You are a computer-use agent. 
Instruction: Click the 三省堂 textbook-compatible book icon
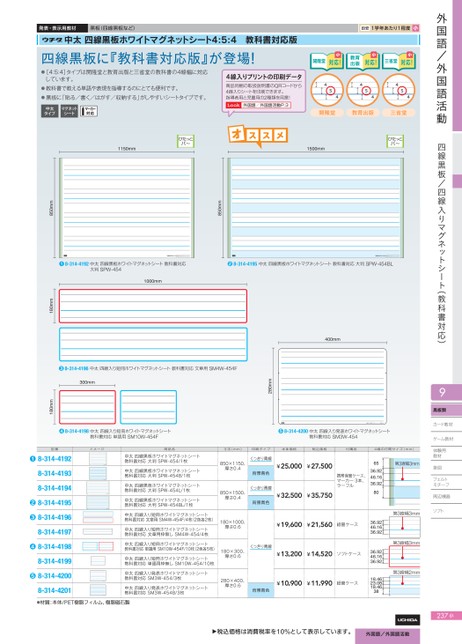(x=398, y=62)
